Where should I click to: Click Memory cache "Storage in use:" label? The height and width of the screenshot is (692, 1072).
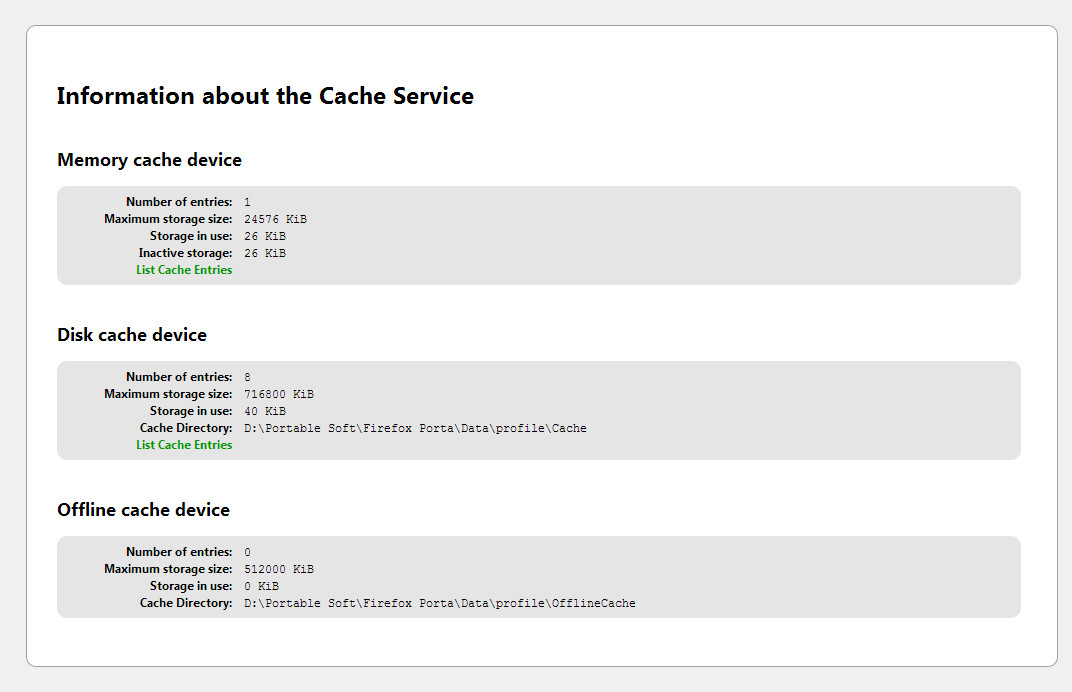coord(191,236)
